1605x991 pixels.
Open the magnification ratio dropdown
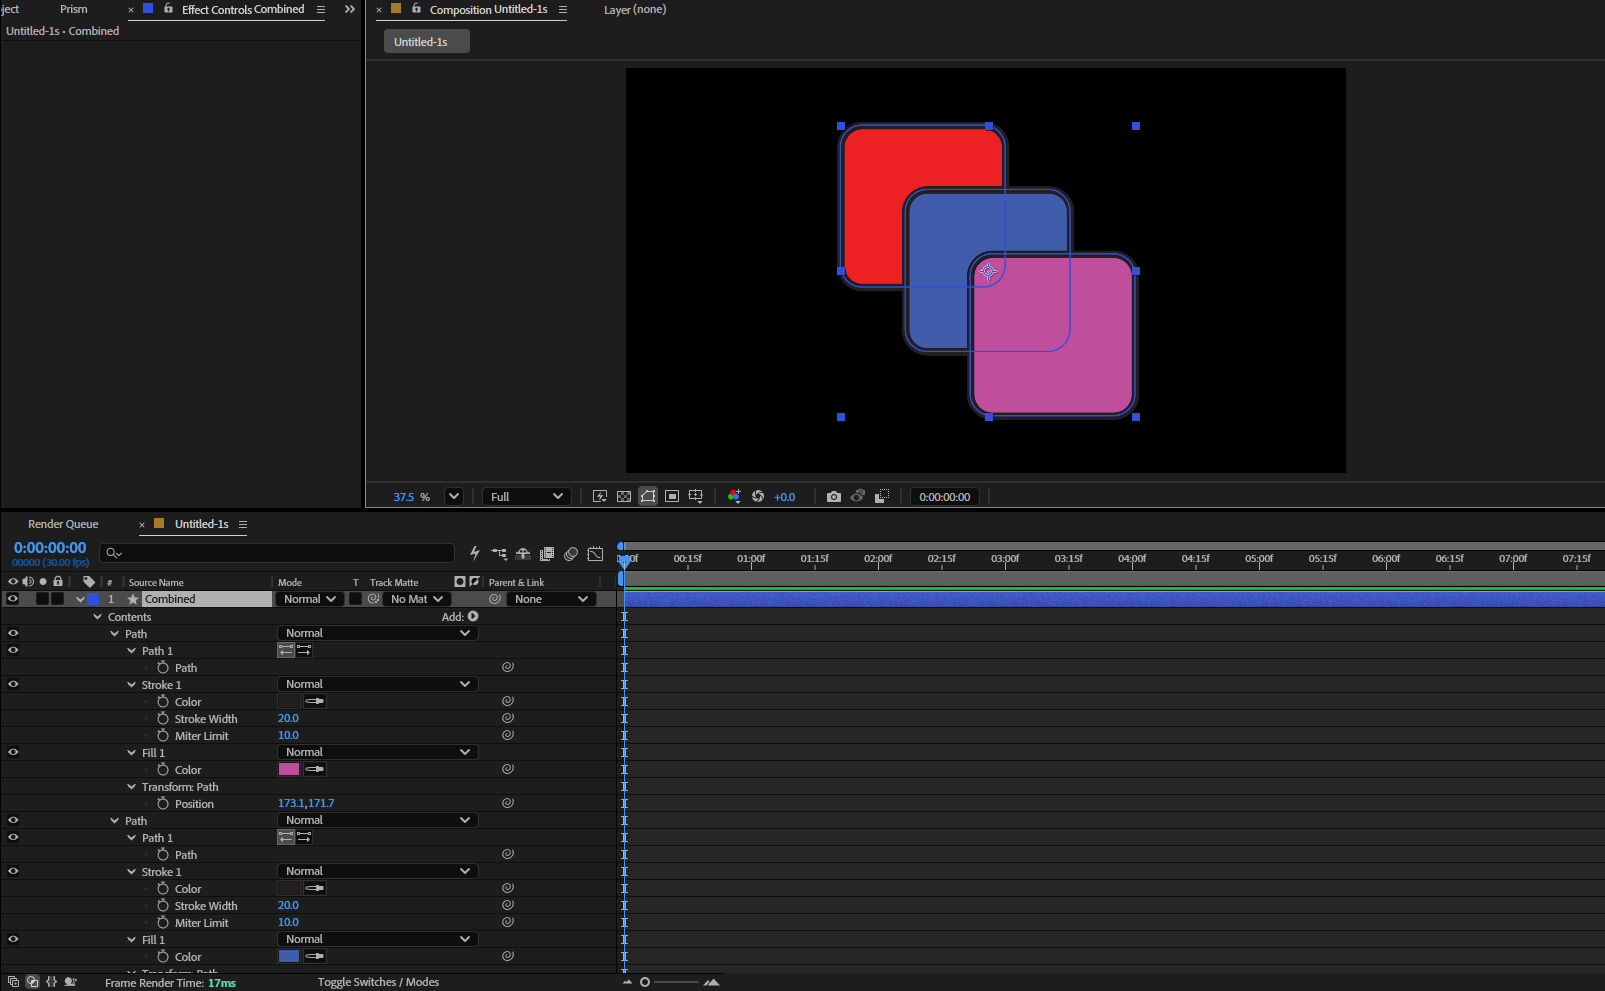[x=454, y=497]
